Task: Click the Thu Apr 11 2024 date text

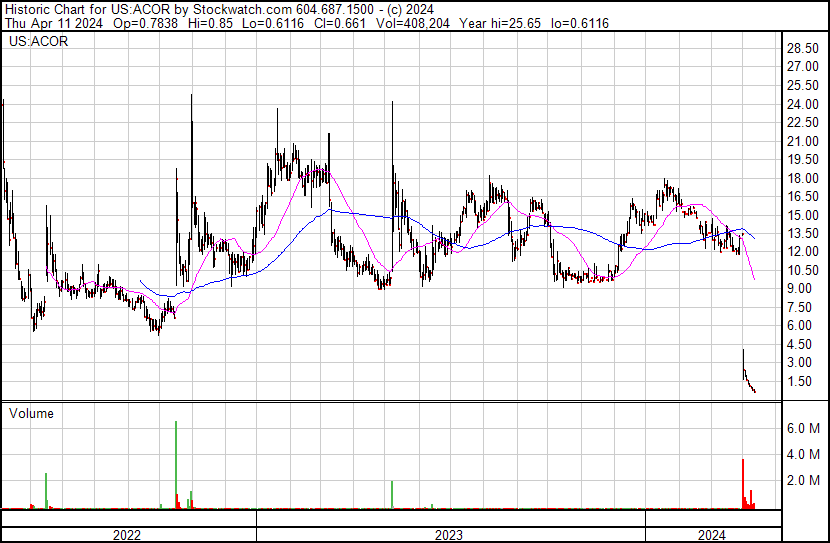Action: pos(53,23)
